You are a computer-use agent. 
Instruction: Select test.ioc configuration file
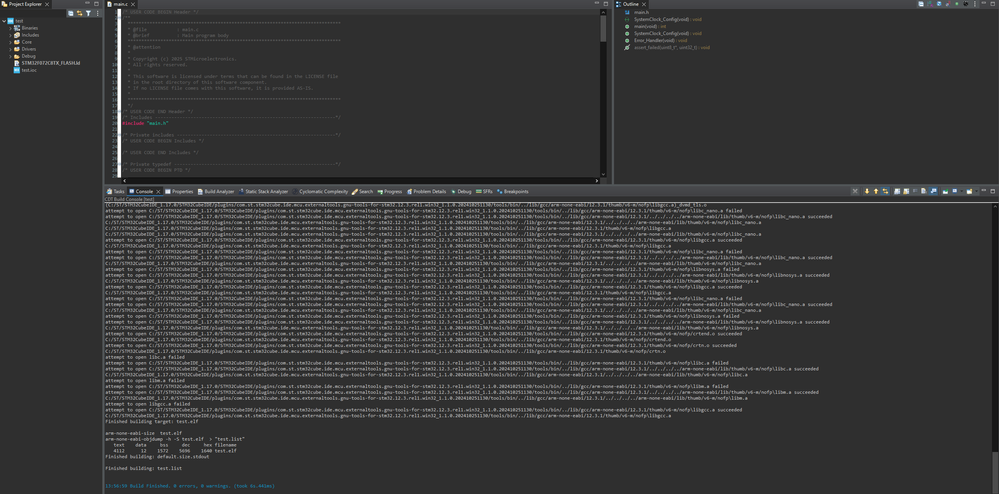(x=29, y=70)
